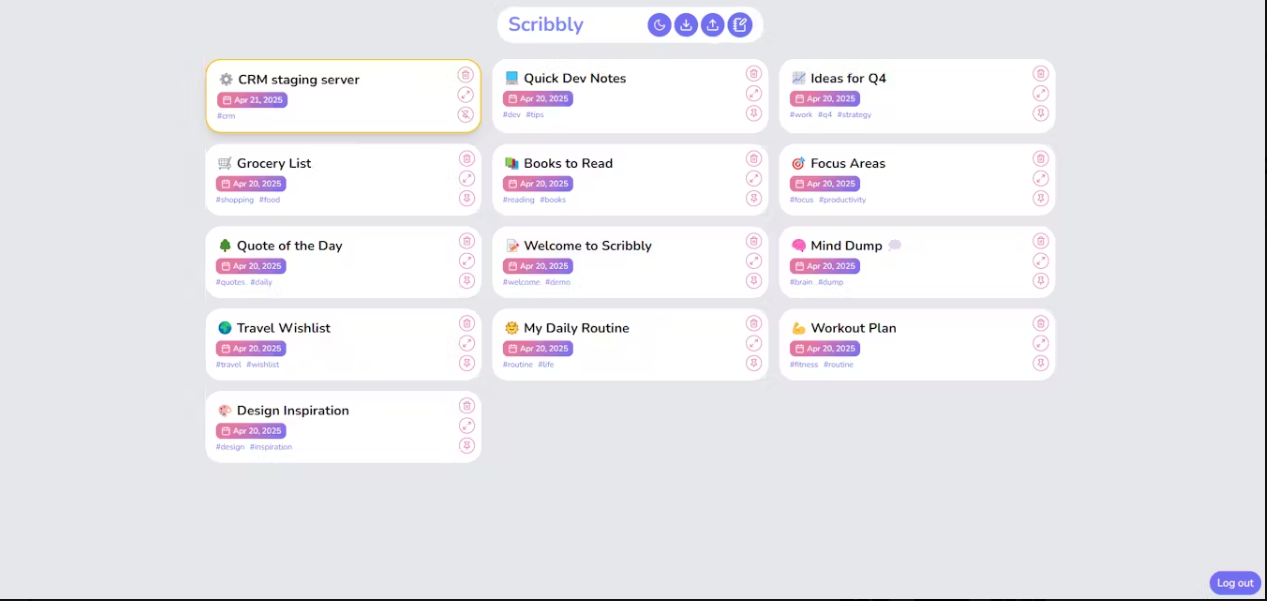1267x601 pixels.
Task: Expand the Books to Read note
Action: pos(754,179)
